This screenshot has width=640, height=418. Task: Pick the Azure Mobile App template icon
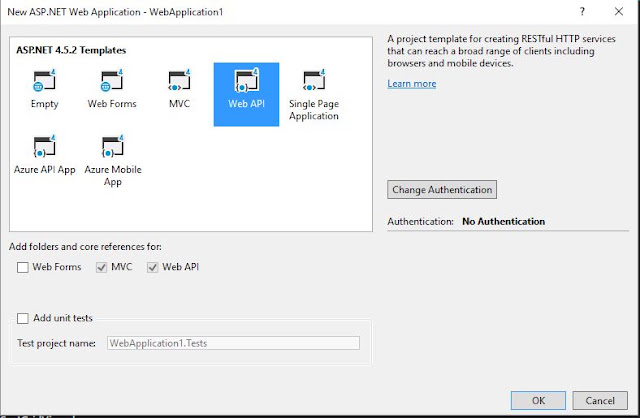(112, 146)
